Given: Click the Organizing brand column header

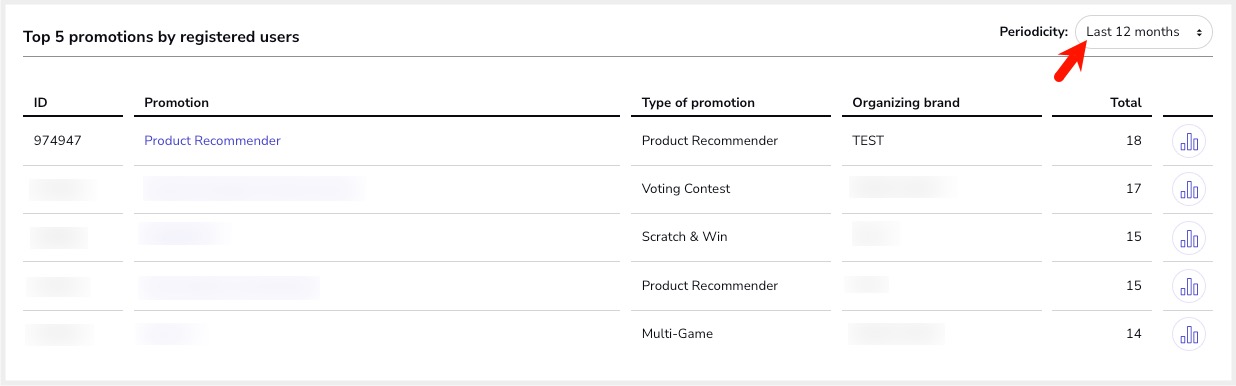Looking at the screenshot, I should [x=906, y=102].
